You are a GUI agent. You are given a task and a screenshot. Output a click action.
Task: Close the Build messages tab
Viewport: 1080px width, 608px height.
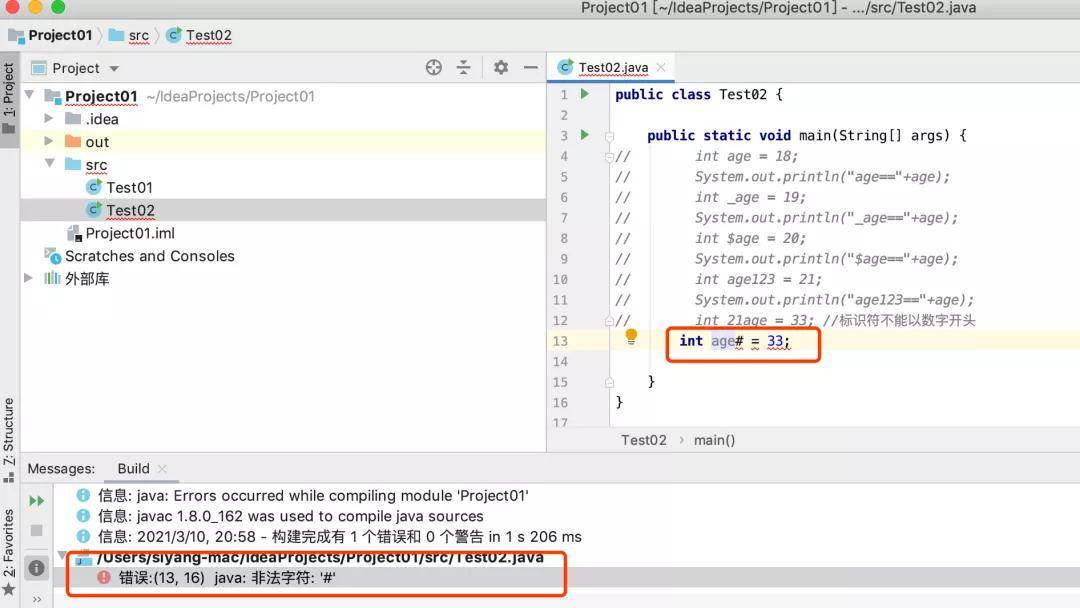coord(162,469)
